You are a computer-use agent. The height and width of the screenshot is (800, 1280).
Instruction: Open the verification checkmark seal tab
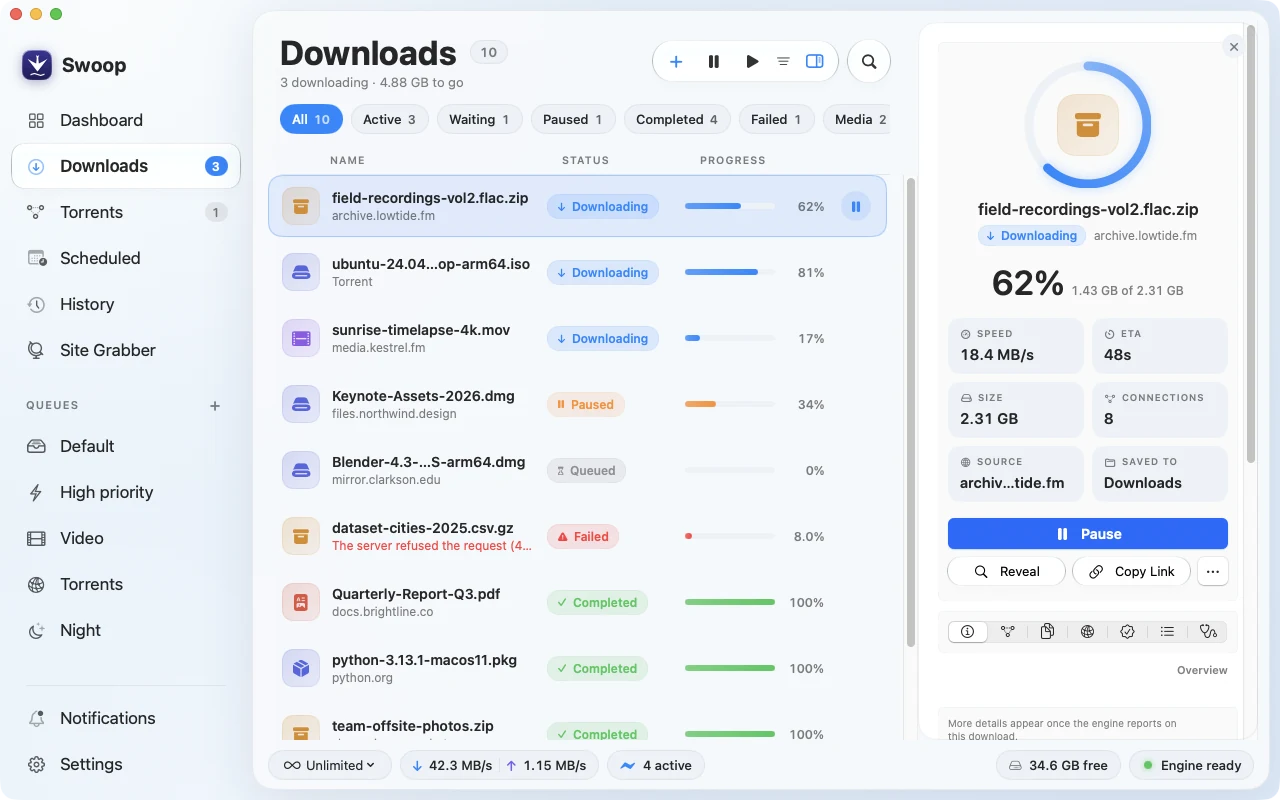click(1127, 632)
